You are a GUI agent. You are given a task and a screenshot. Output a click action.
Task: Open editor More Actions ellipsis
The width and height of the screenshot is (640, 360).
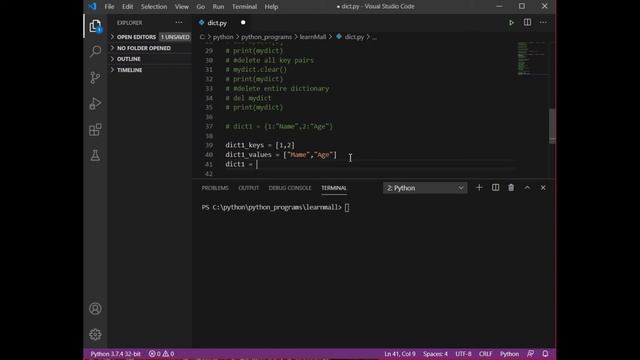coord(543,22)
